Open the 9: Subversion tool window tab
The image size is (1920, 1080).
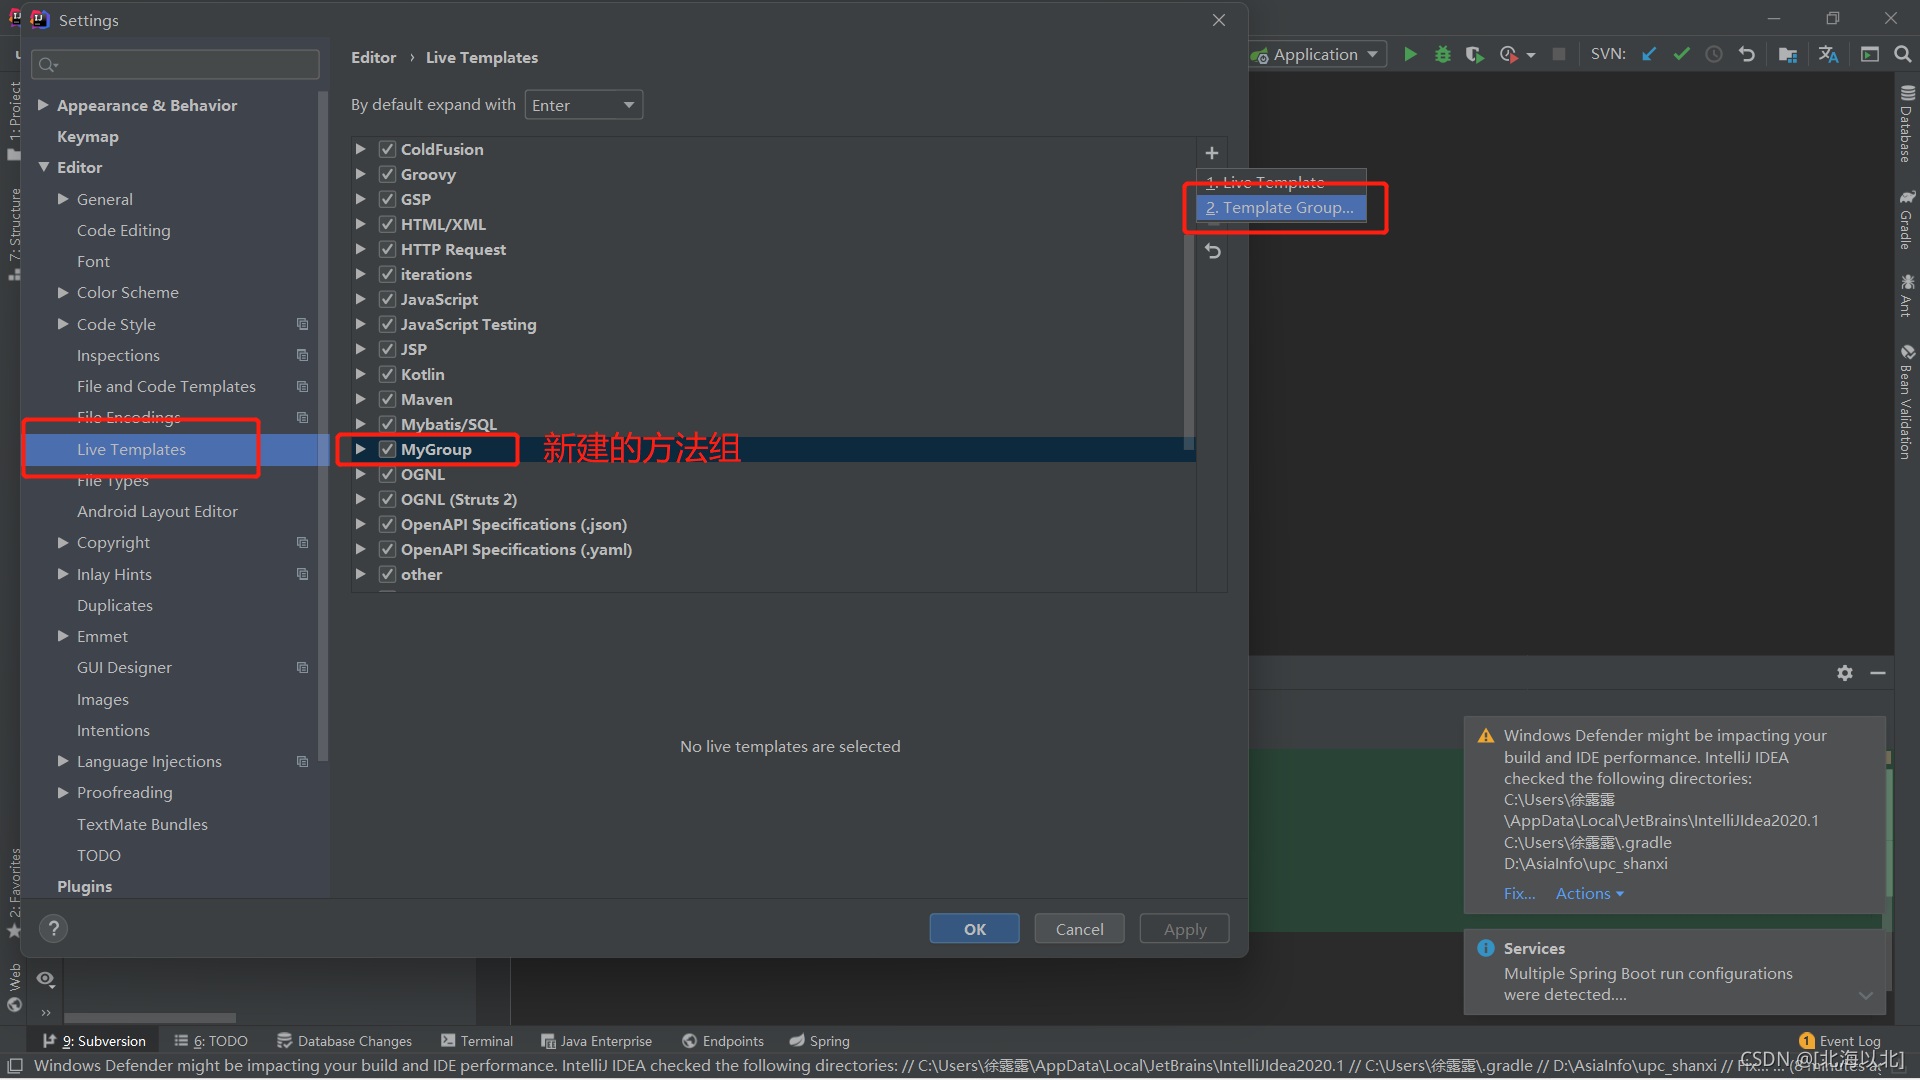pyautogui.click(x=94, y=1041)
